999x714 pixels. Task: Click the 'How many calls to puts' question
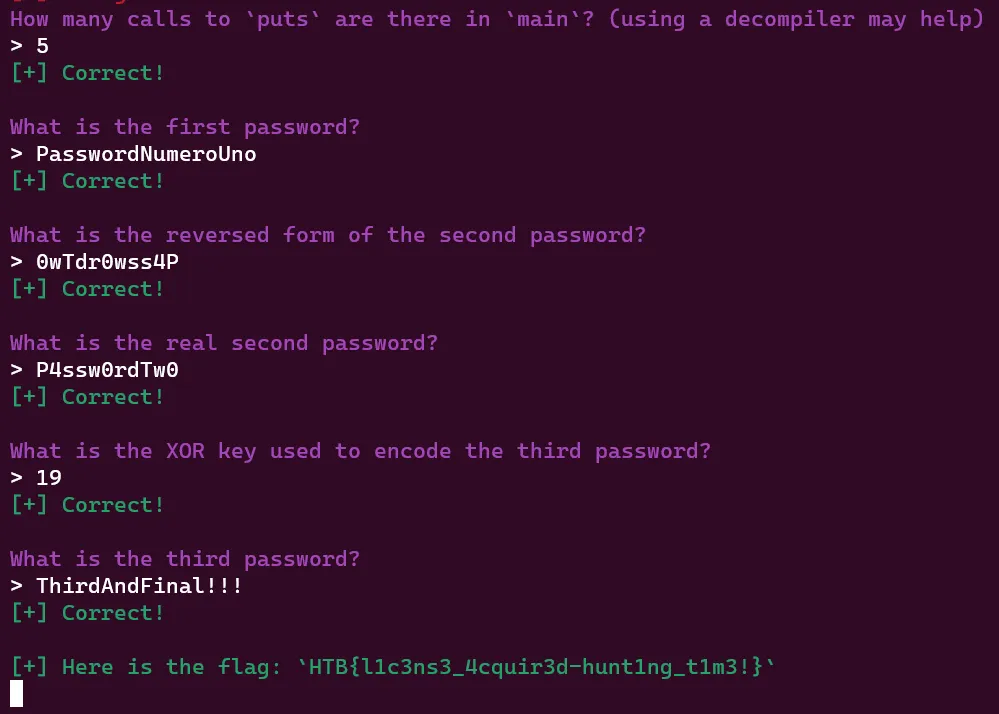pos(497,19)
